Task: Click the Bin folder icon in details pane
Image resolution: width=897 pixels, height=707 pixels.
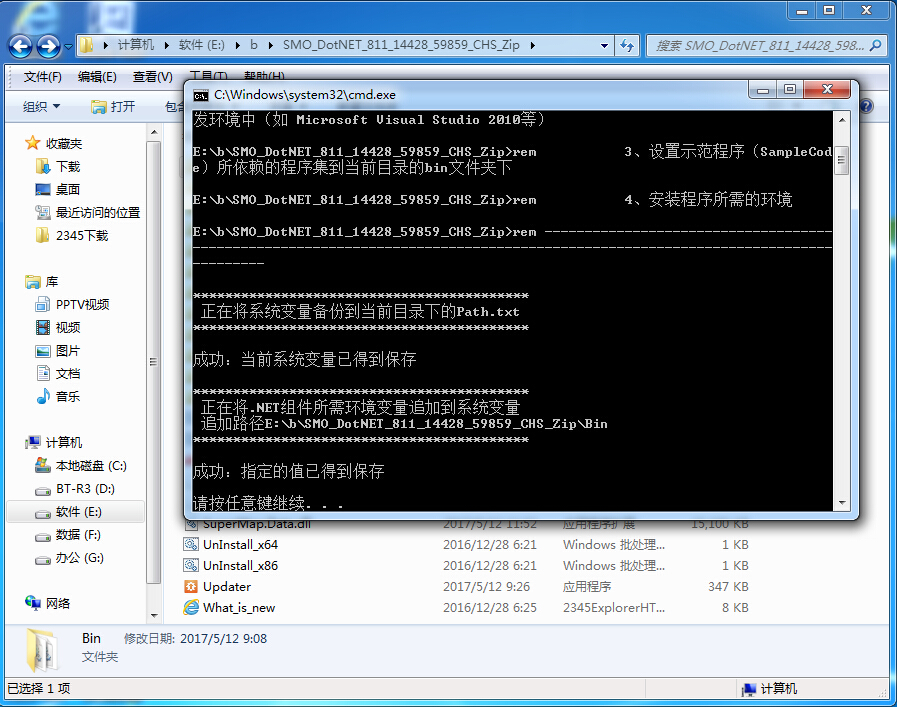Action: coord(42,649)
